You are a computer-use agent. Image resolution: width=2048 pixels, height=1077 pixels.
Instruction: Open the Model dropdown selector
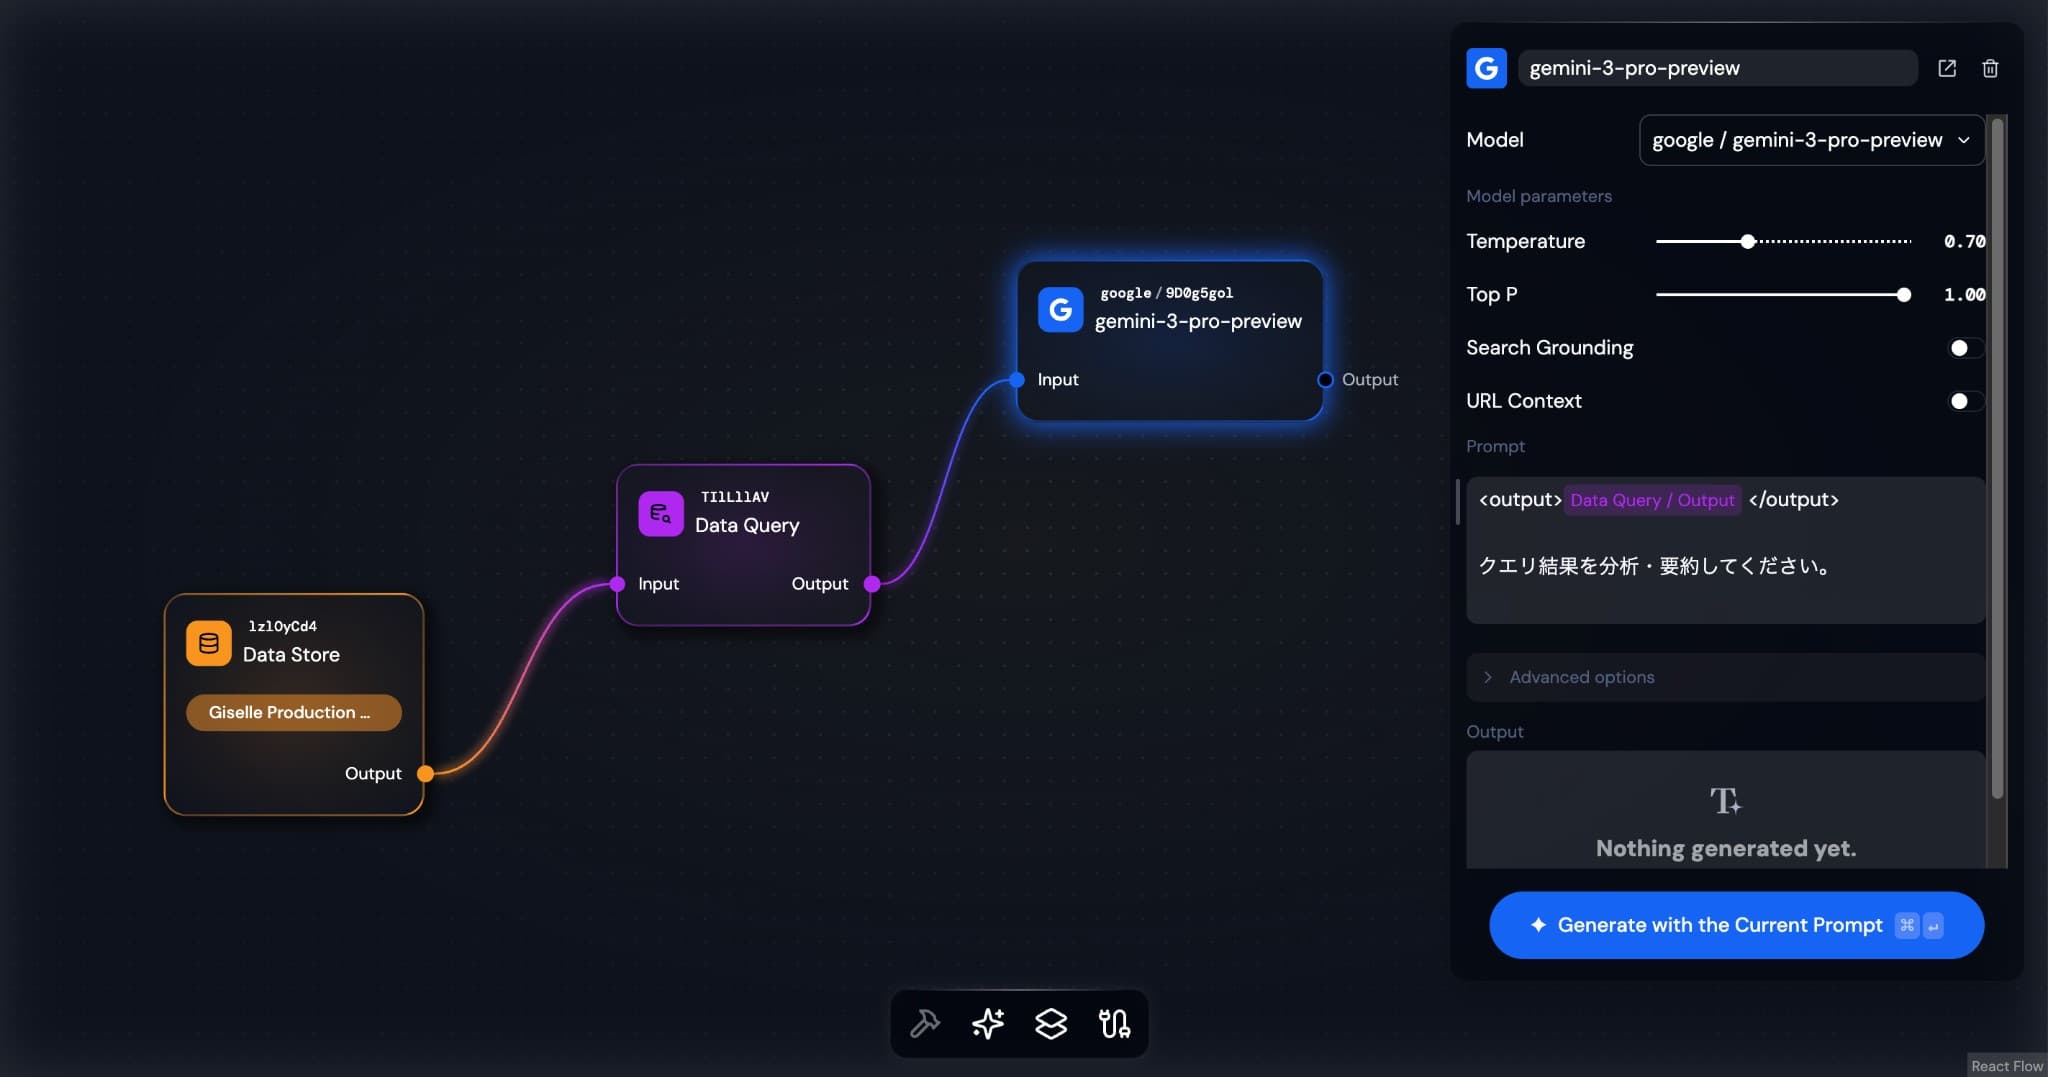coord(1811,140)
